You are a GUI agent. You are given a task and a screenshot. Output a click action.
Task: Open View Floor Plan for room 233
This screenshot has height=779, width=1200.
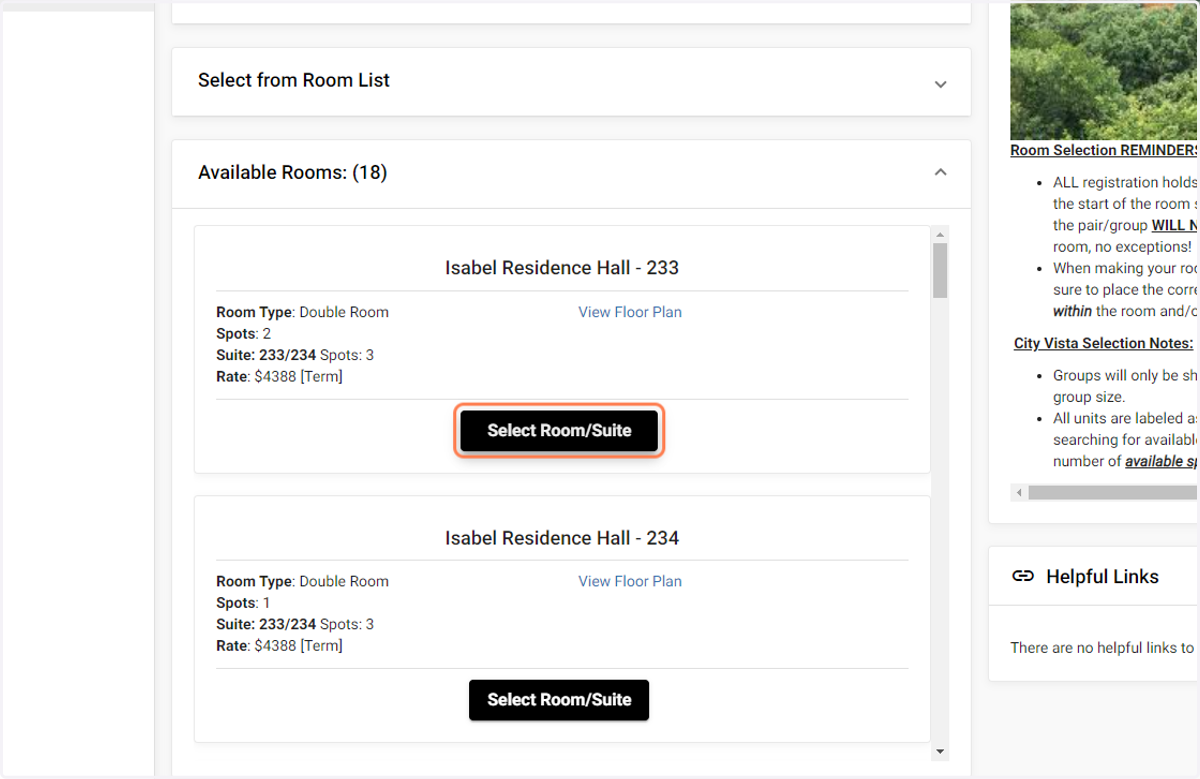(630, 312)
